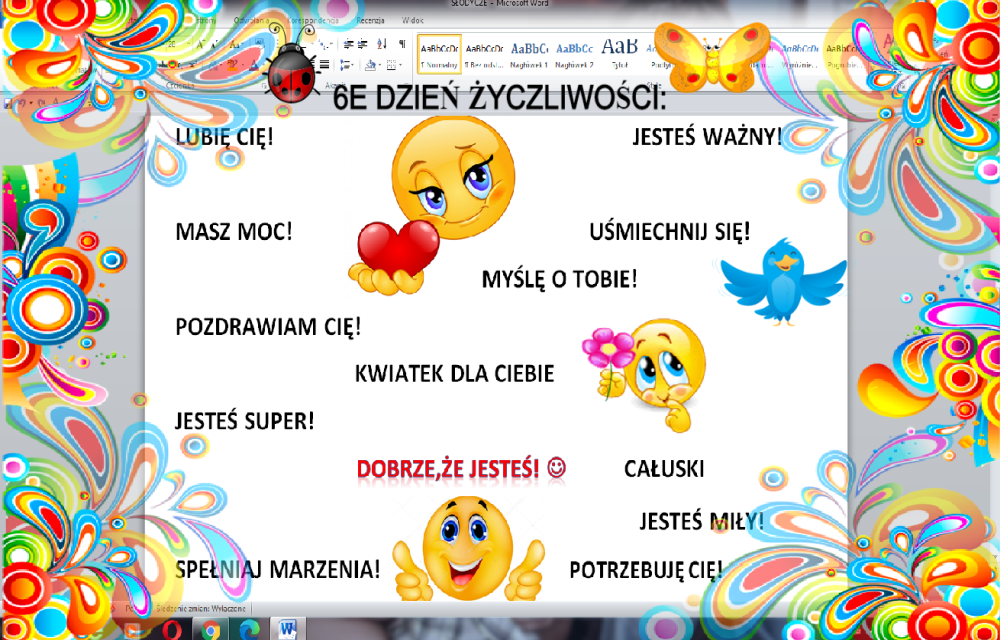Launch Opera from the taskbar
Viewport: 1000px width, 640px height.
tap(170, 628)
